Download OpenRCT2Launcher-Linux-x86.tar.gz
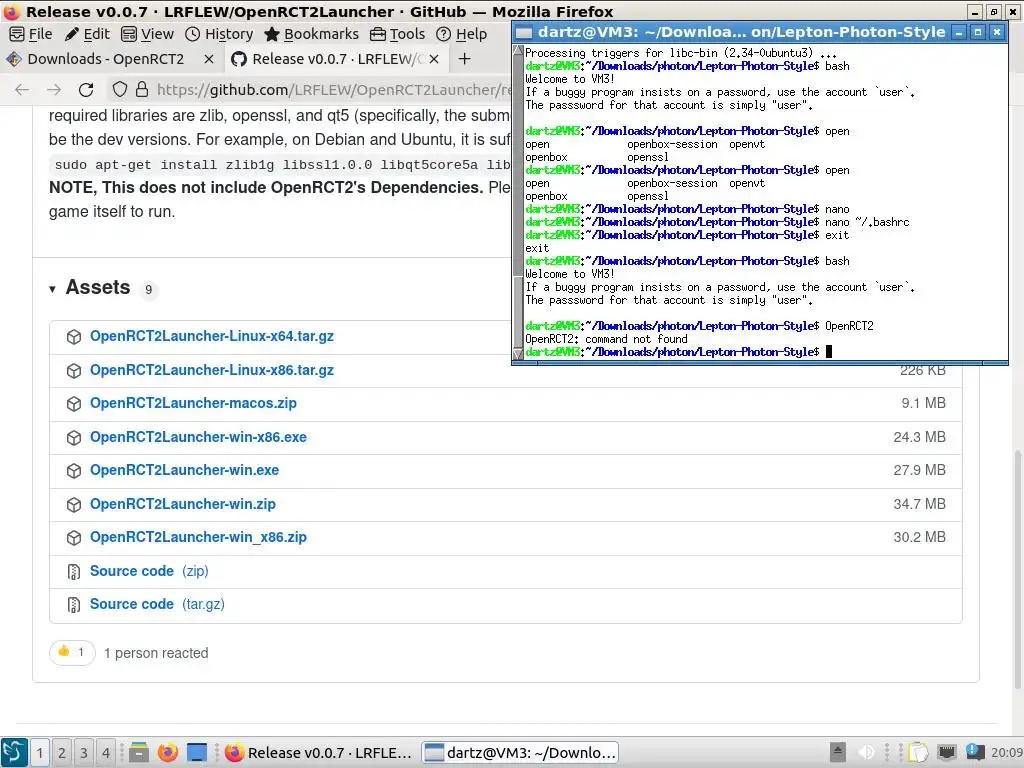Viewport: 1024px width, 768px height. coord(212,370)
